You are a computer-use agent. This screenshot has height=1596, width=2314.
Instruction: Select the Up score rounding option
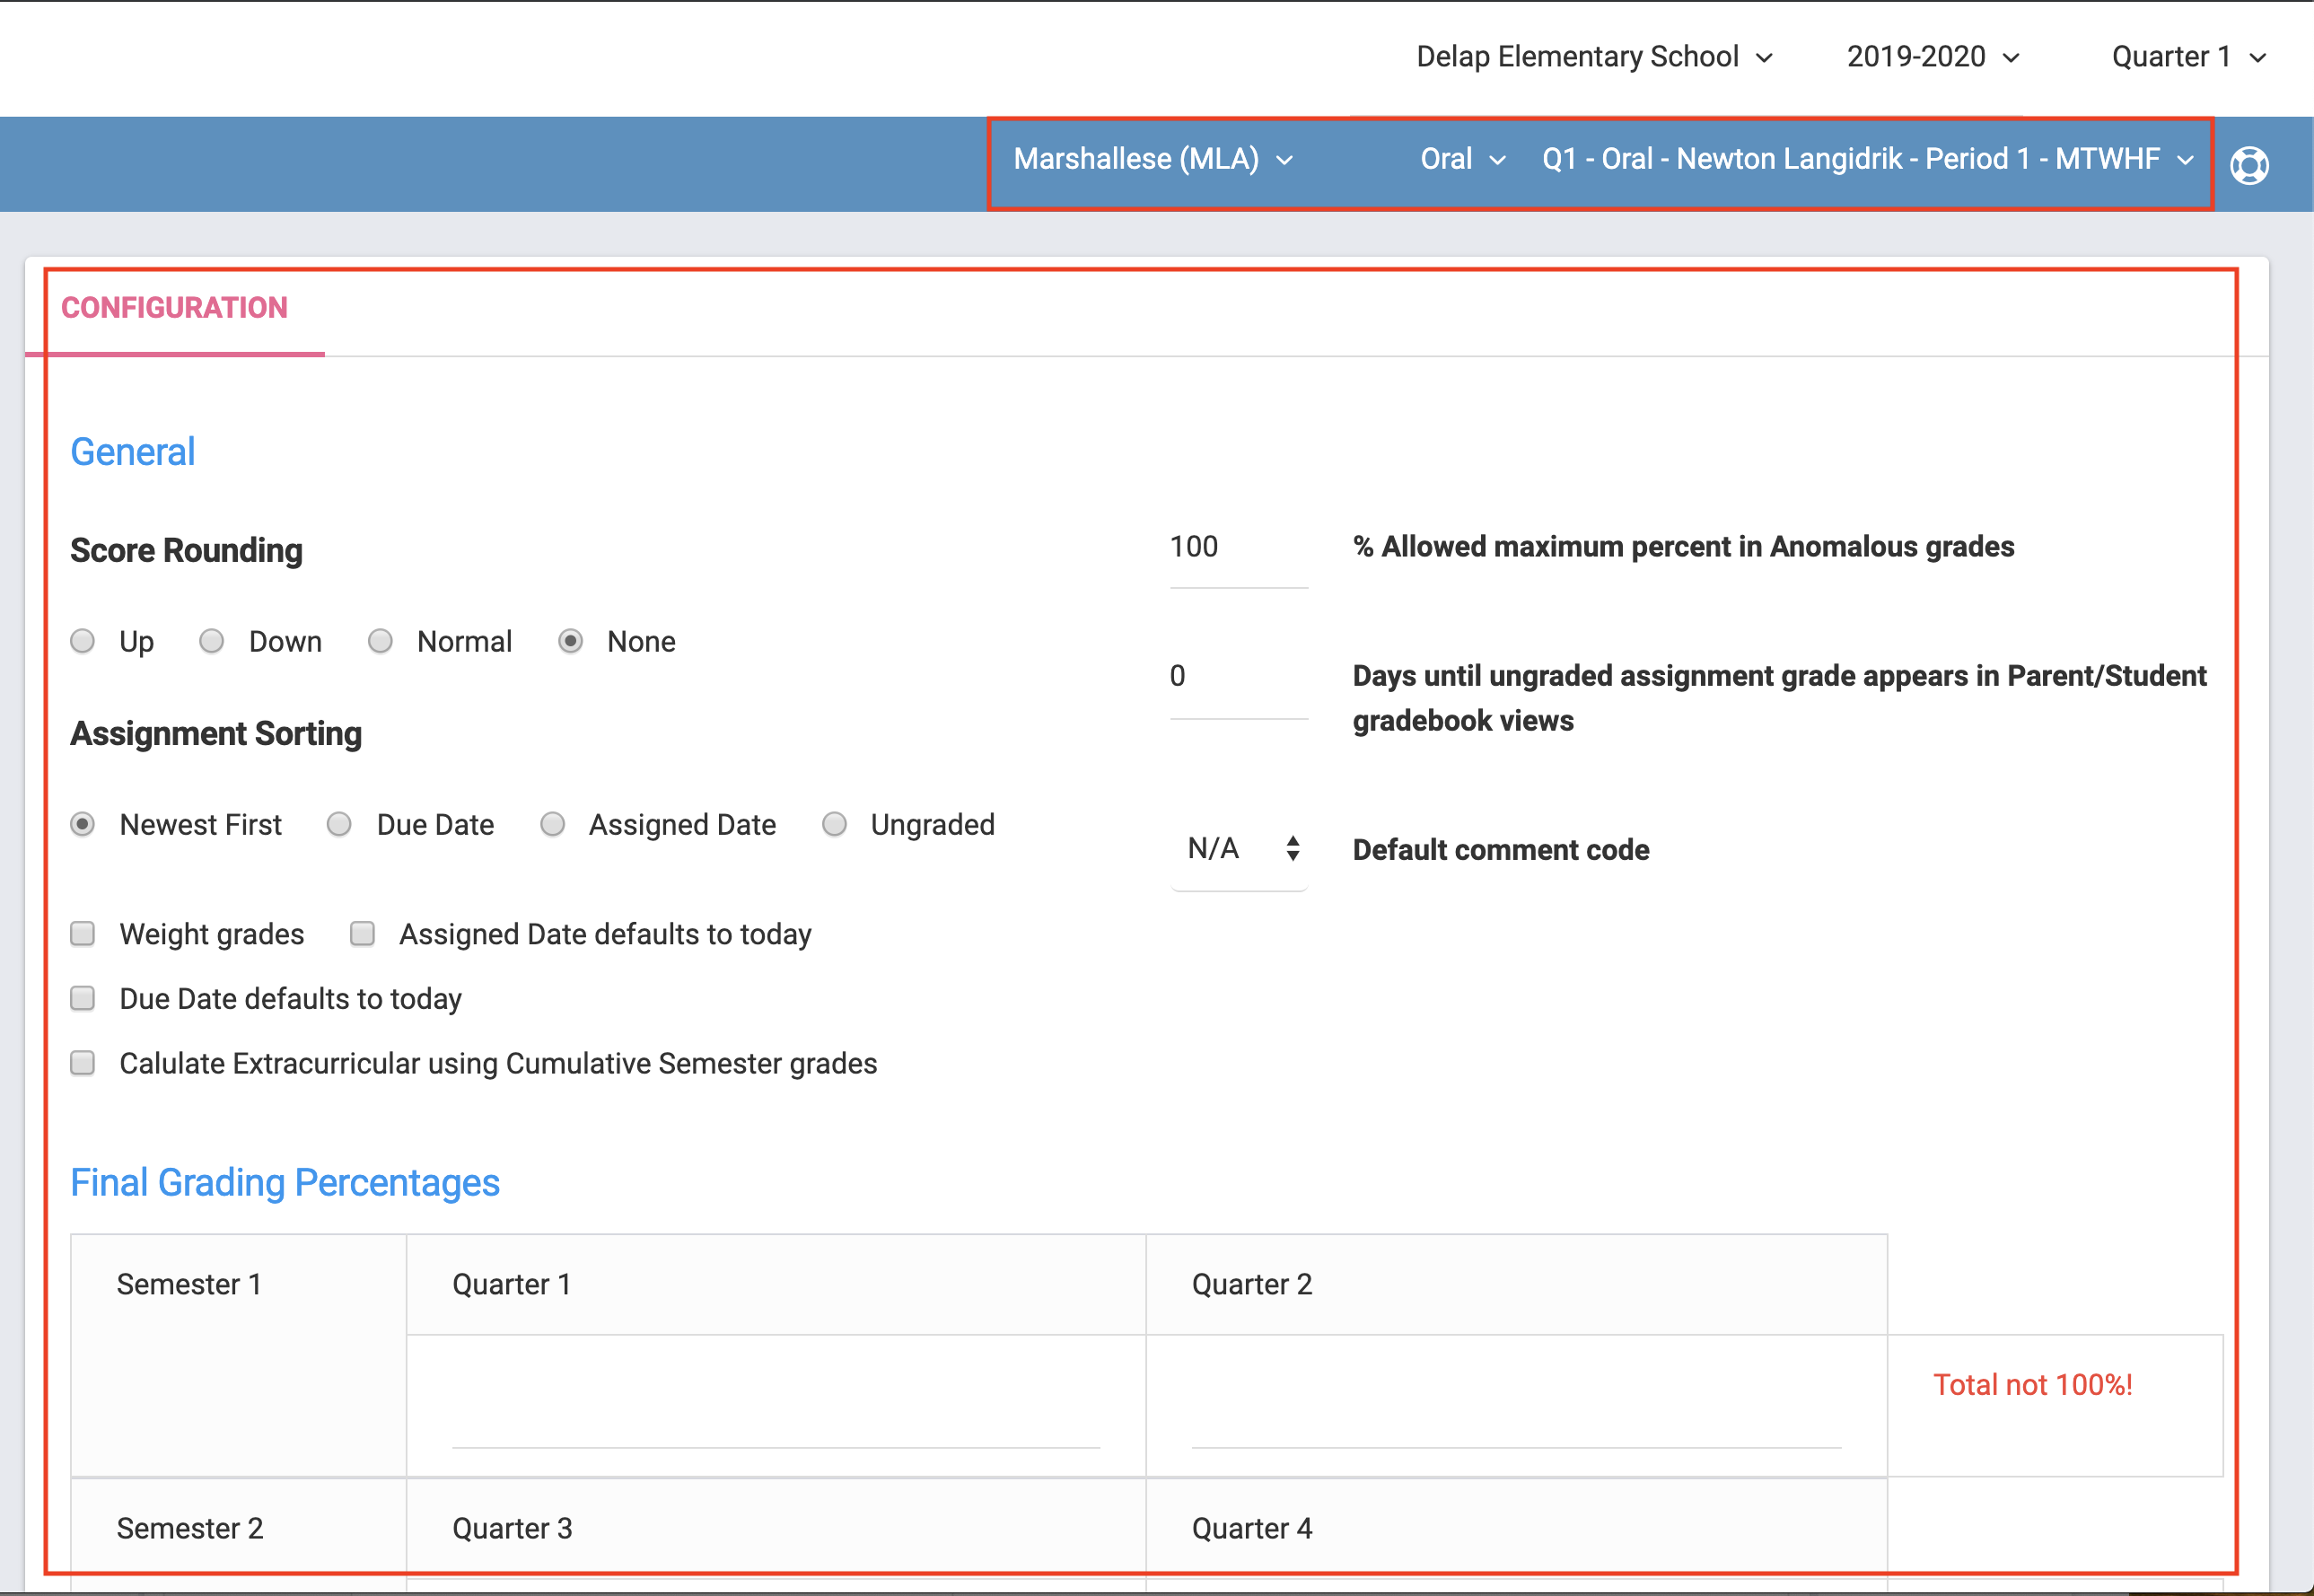click(83, 641)
